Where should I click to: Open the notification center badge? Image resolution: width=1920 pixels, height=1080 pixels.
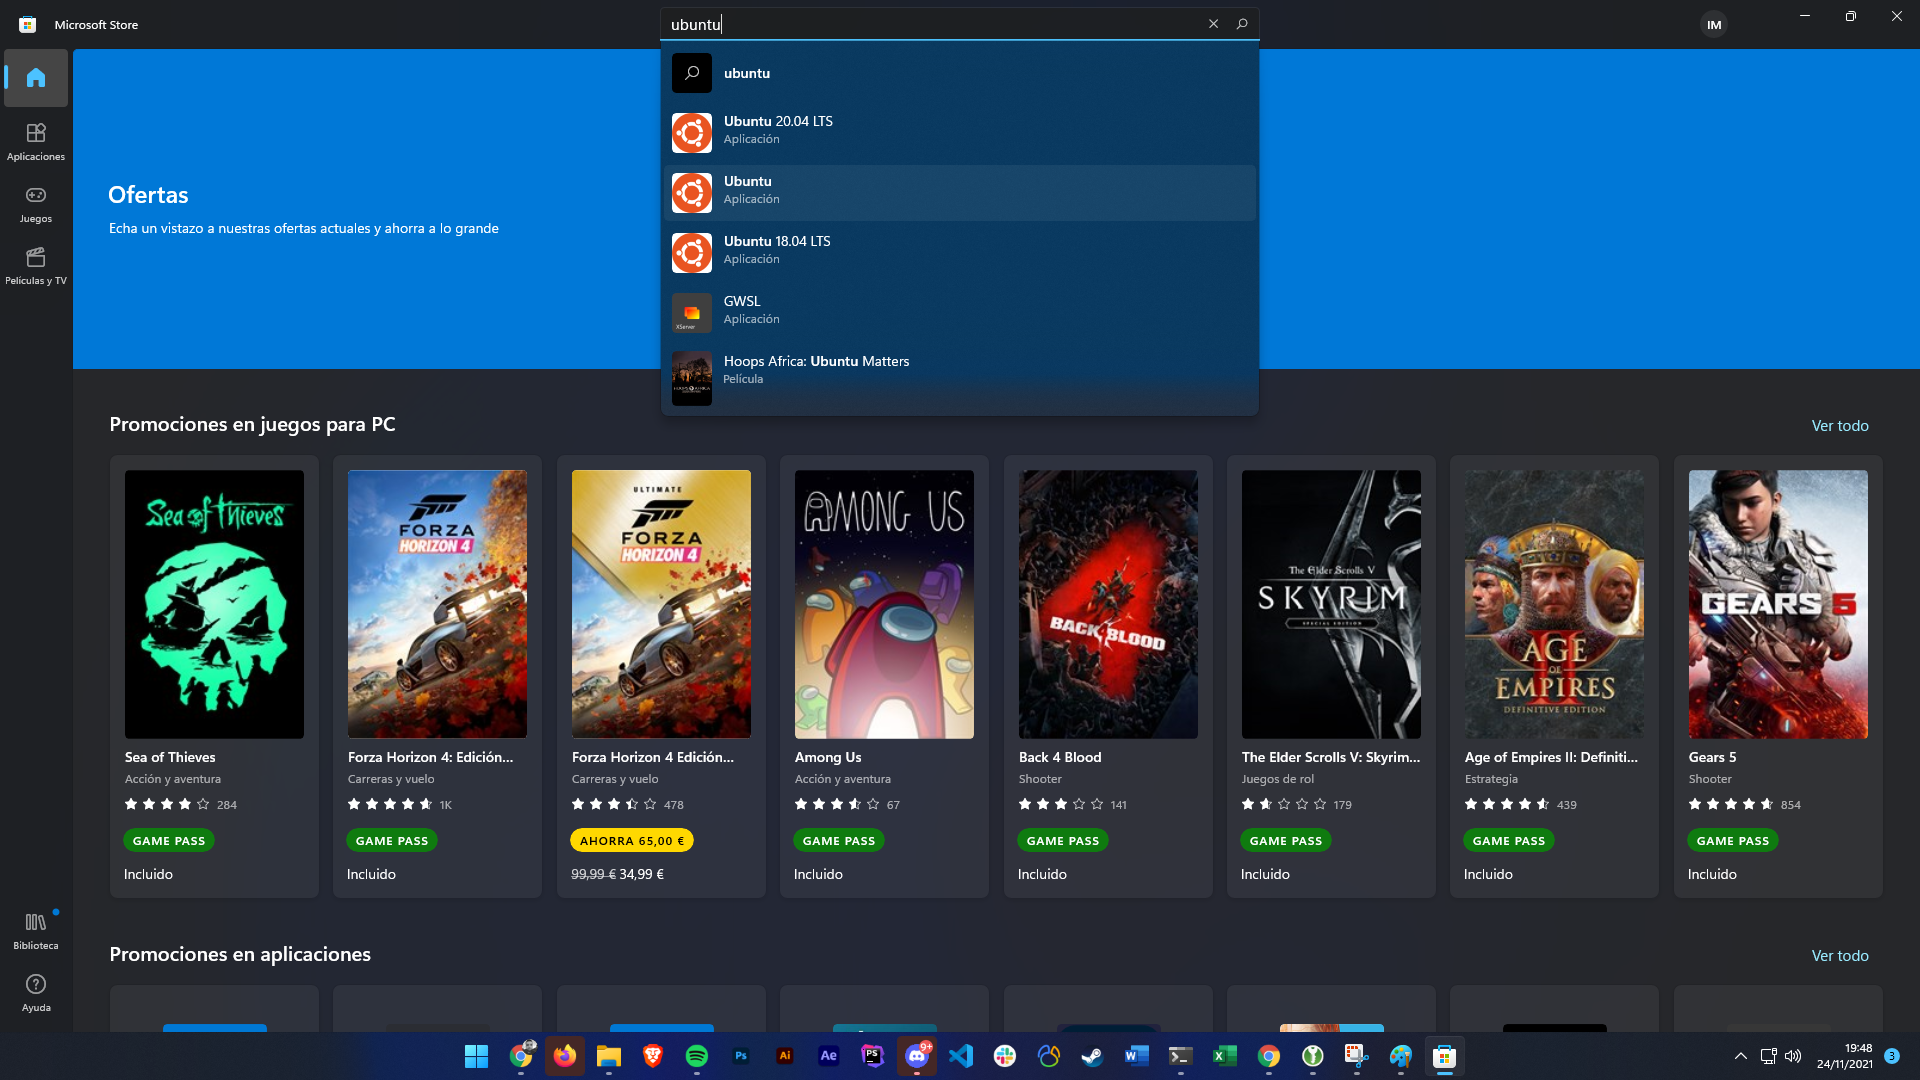tap(1892, 1056)
